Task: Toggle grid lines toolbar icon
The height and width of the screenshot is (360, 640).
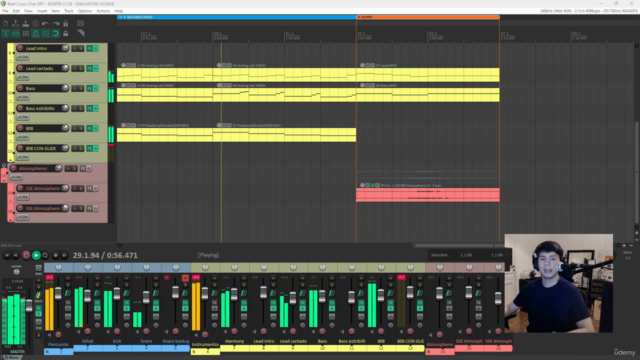Action: click(45, 33)
